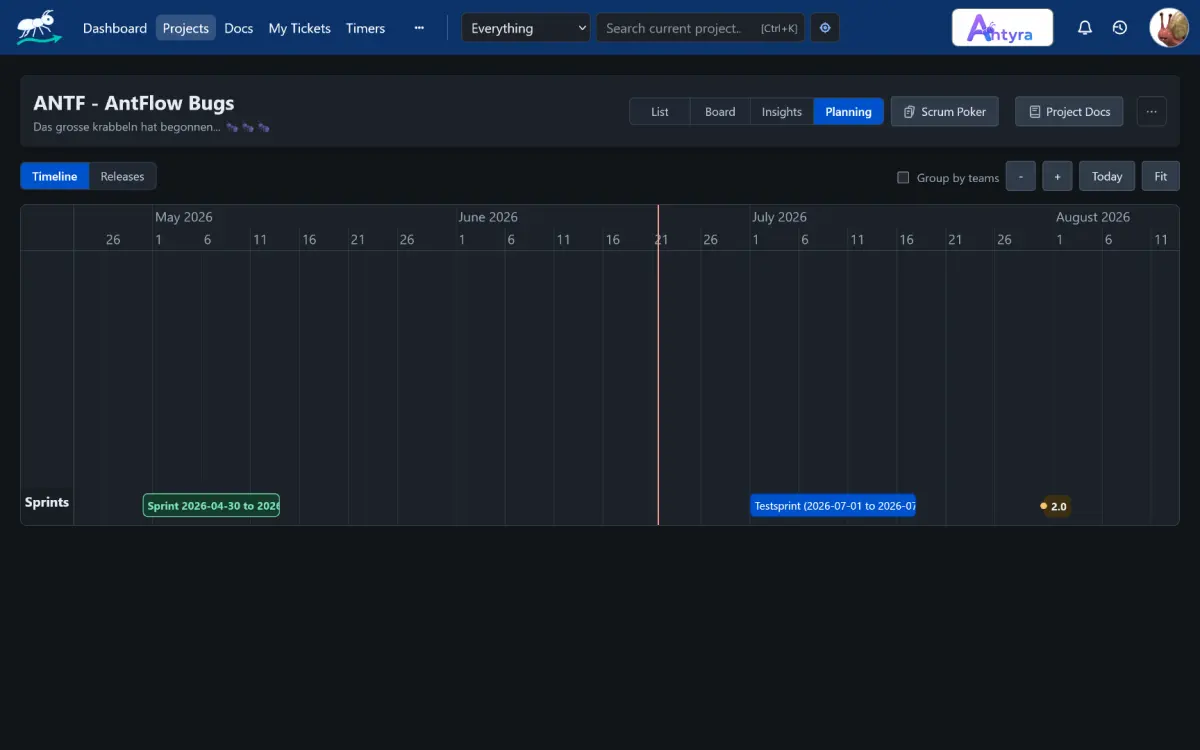This screenshot has width=1200, height=750.
Task: Open the project options ellipsis button
Action: (1151, 112)
